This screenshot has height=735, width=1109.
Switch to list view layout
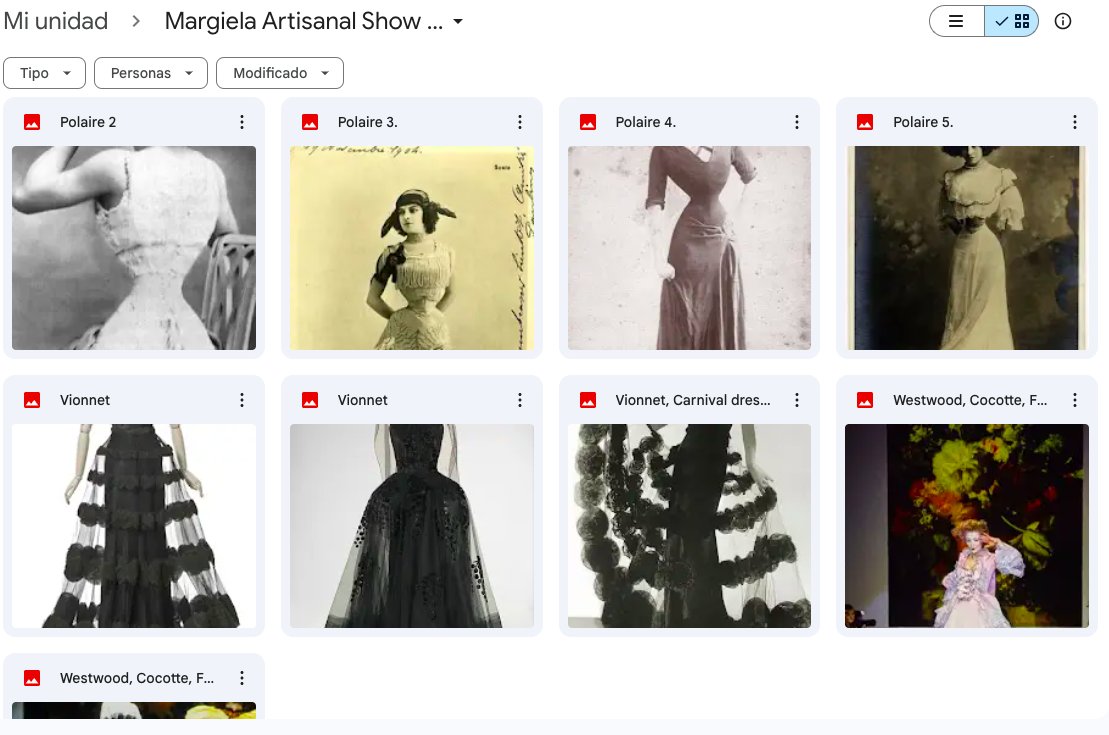click(956, 21)
